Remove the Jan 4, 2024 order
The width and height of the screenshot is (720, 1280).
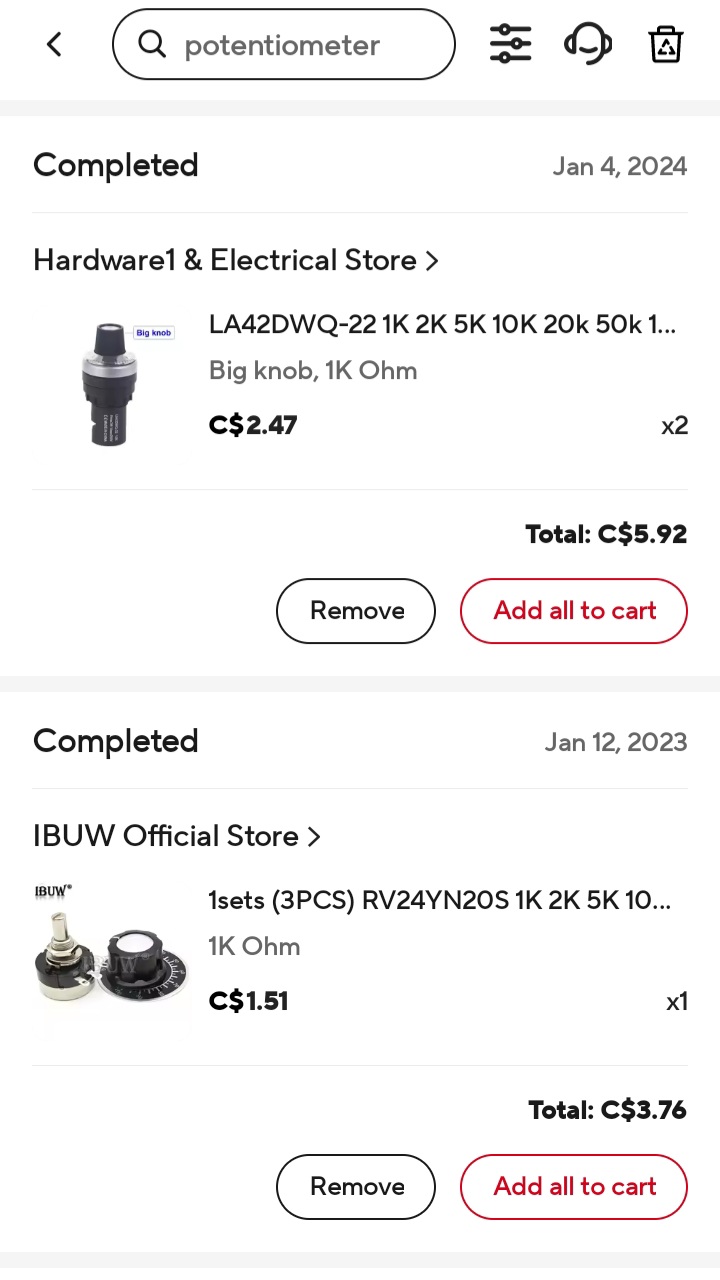[x=356, y=611]
